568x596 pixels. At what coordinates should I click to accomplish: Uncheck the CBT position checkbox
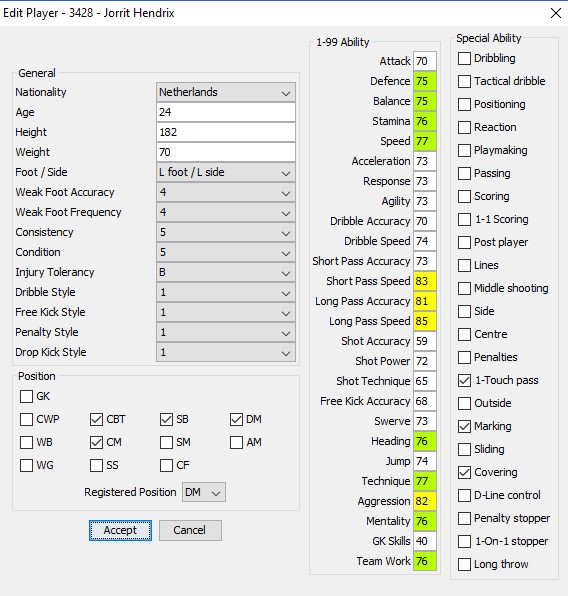97,419
